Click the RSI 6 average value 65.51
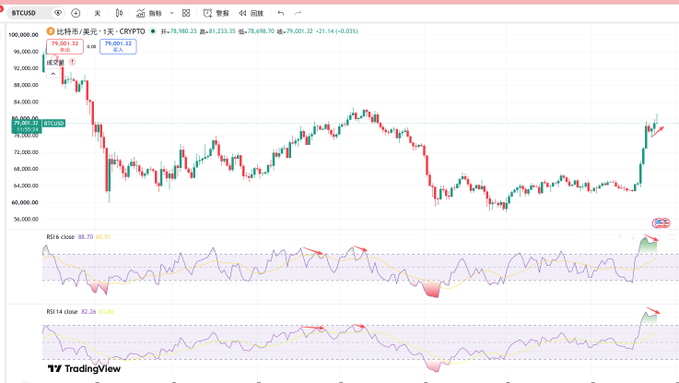Image resolution: width=679 pixels, height=383 pixels. (103, 237)
